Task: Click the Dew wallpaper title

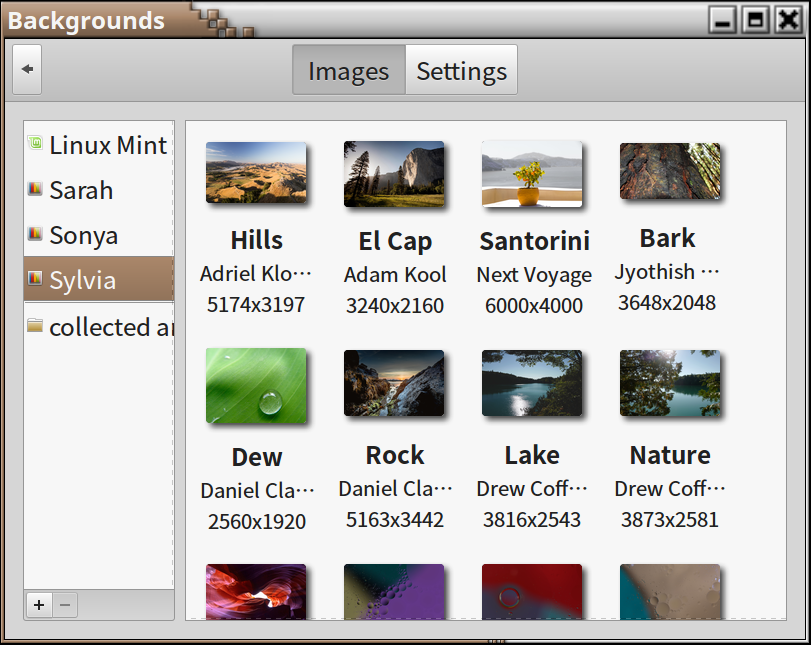Action: 257,457
